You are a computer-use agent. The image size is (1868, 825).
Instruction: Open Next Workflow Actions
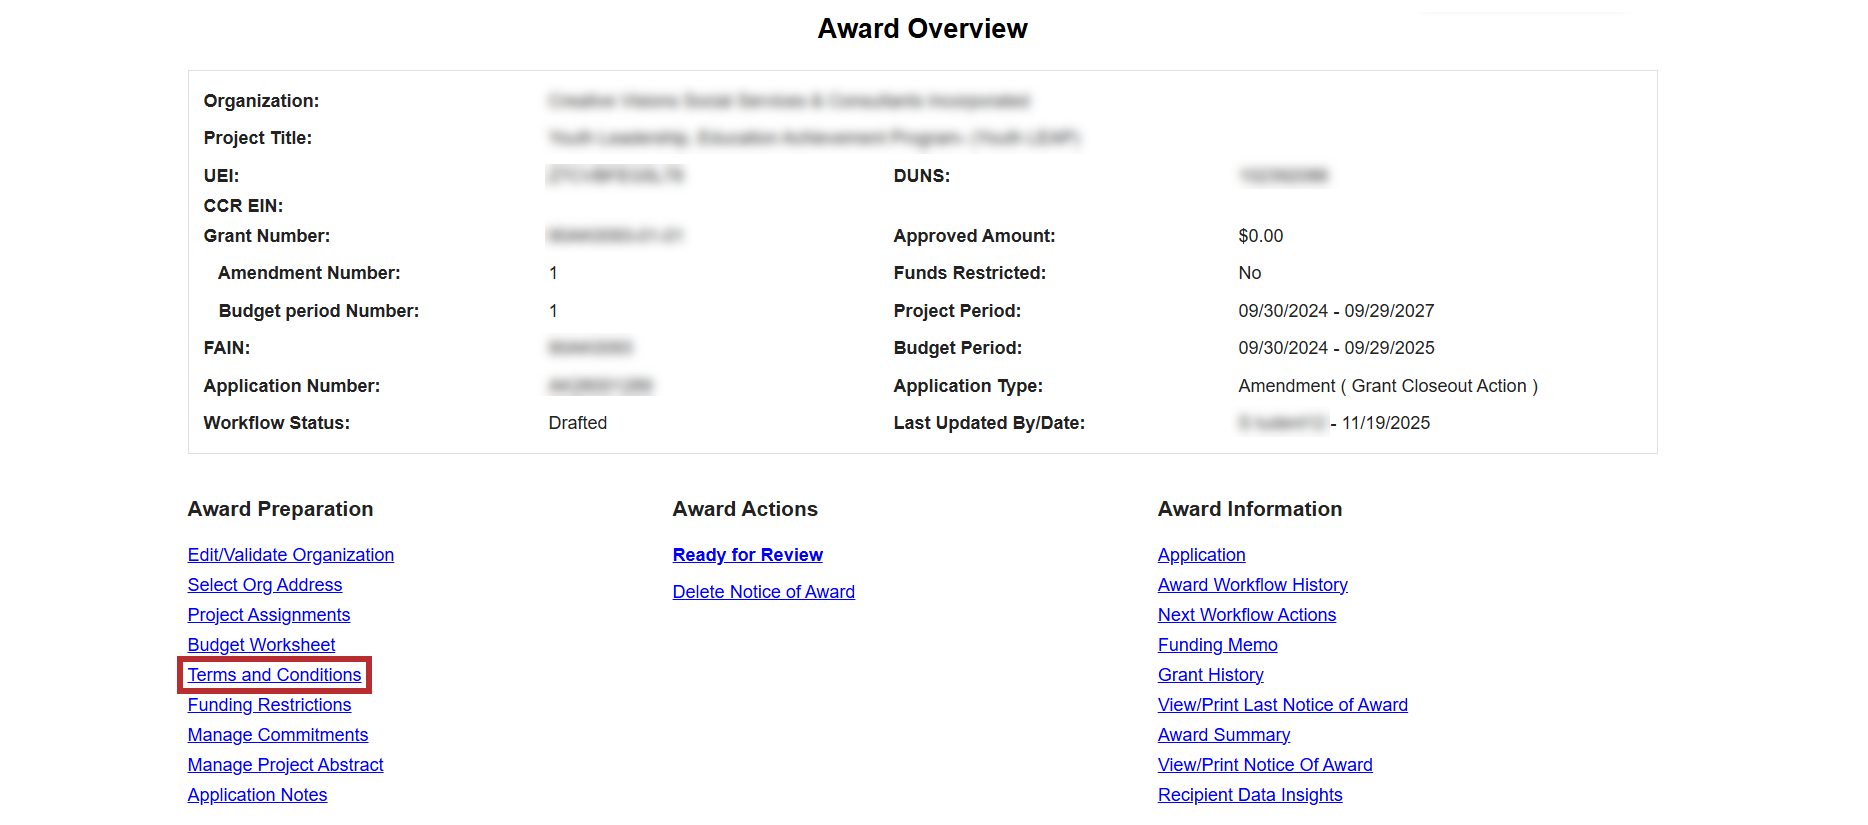pos(1246,615)
